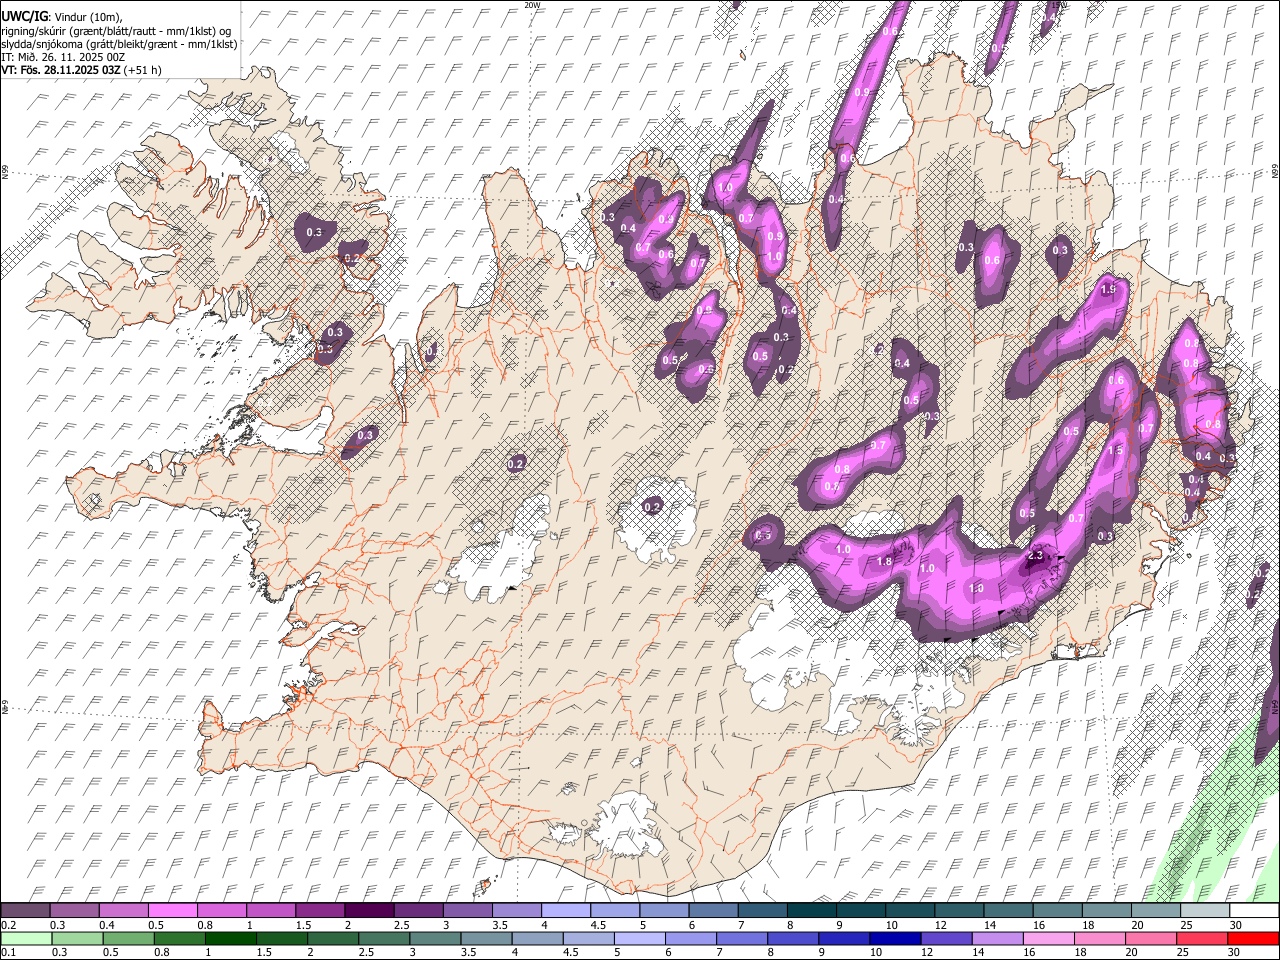1280x960 pixels.
Task: Click the lilac rain swatch starting at 14
Action: [996, 938]
